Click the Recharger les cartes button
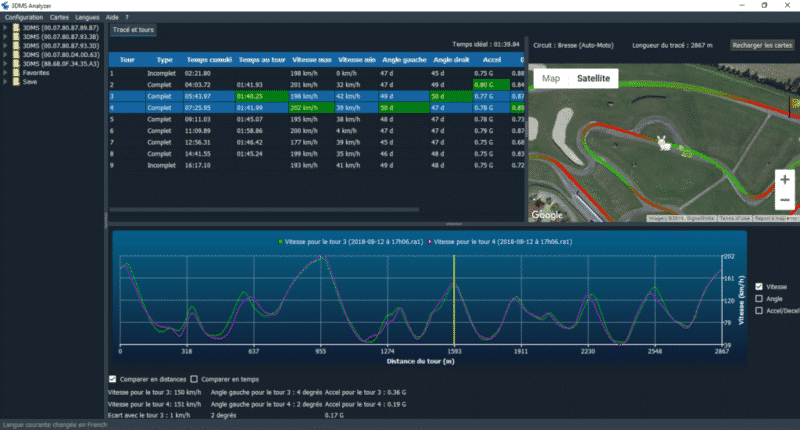This screenshot has height=430, width=800. pos(762,45)
